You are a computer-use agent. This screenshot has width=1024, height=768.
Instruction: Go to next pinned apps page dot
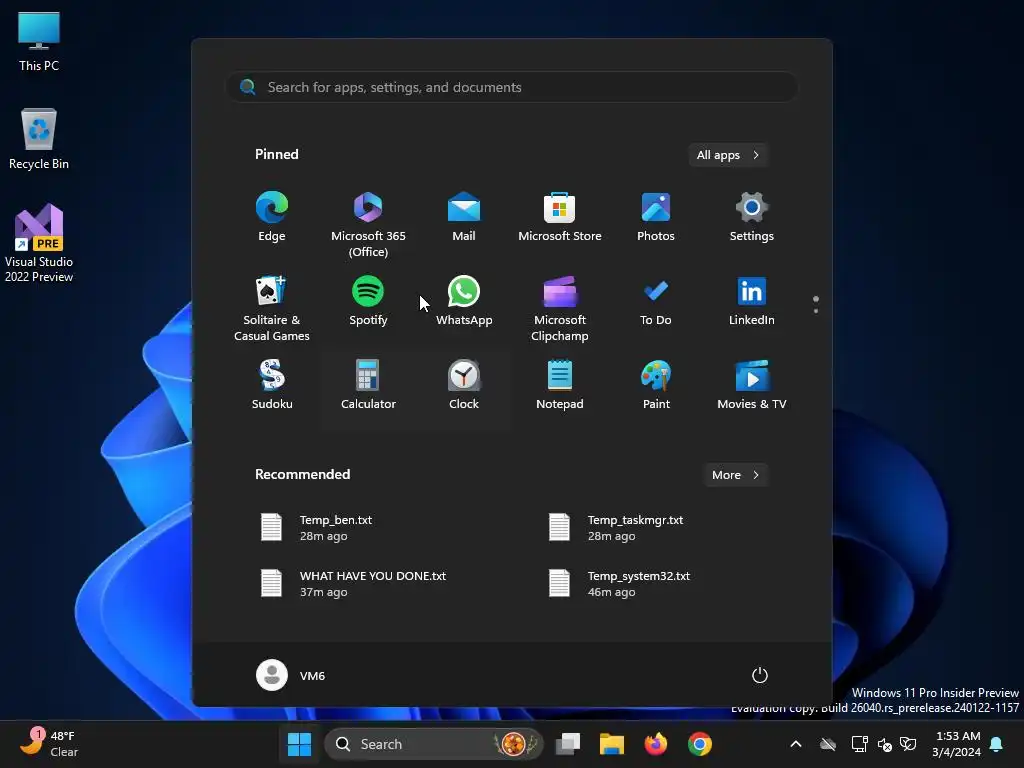pos(816,311)
